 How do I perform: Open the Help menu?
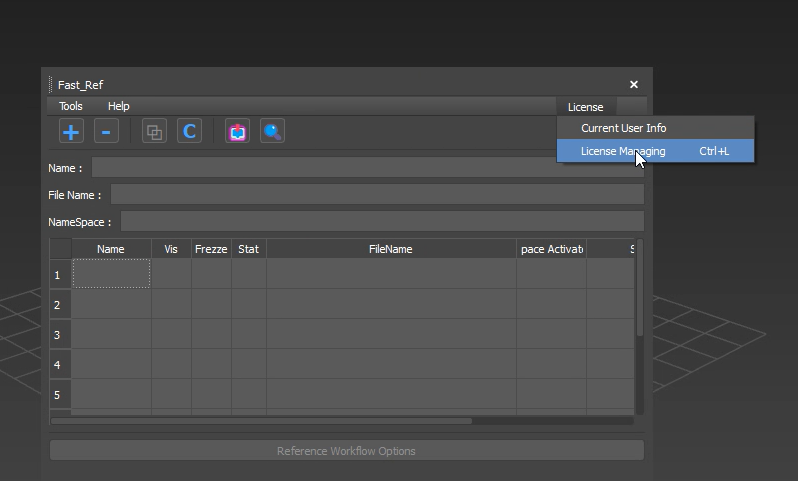point(118,106)
